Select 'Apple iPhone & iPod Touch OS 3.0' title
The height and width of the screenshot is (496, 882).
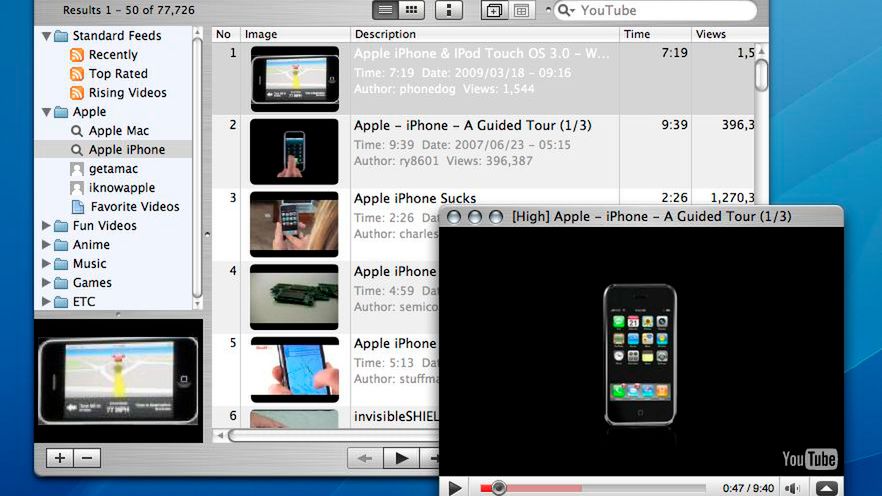(x=482, y=53)
